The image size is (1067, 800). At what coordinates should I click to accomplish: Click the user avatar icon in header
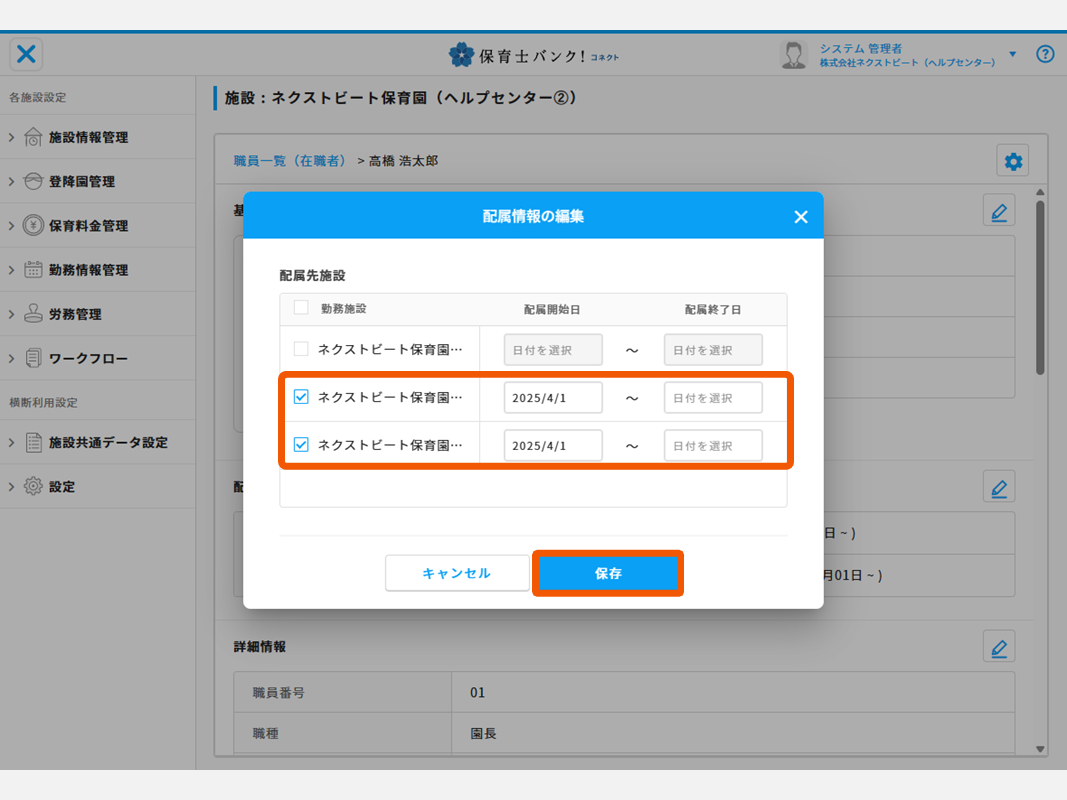tap(793, 55)
